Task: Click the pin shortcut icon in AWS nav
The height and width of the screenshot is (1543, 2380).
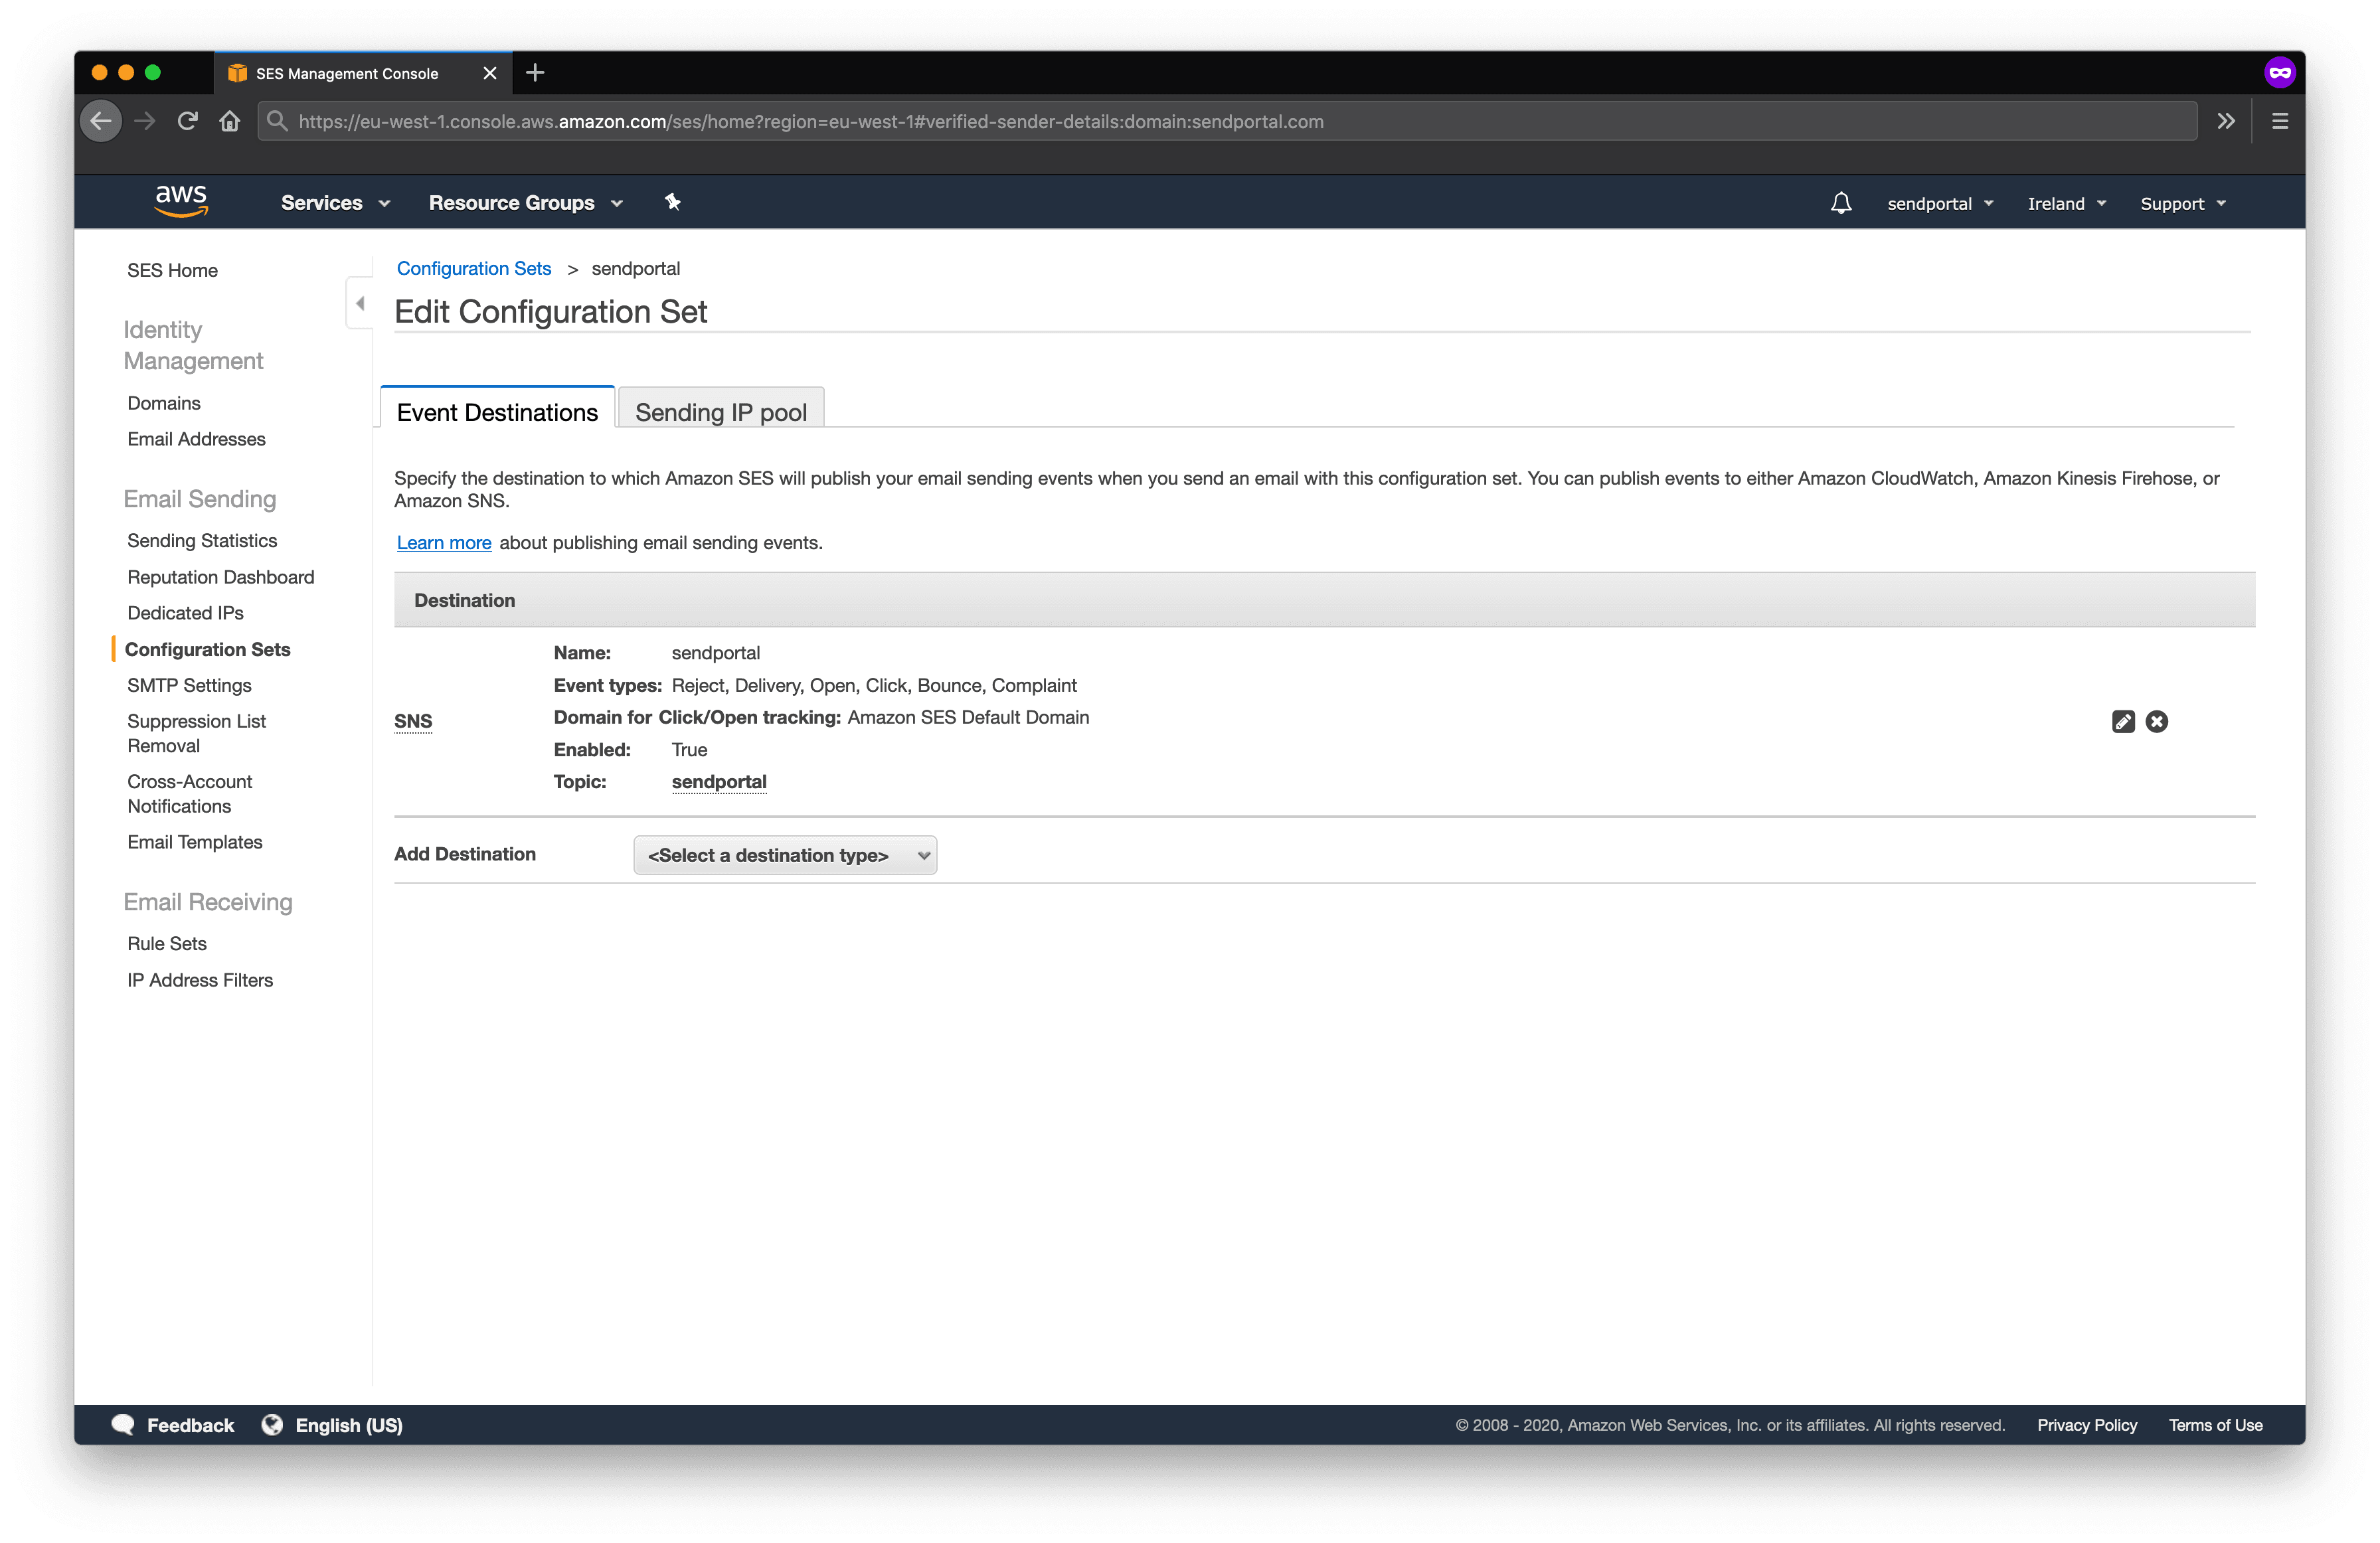Action: (x=673, y=202)
